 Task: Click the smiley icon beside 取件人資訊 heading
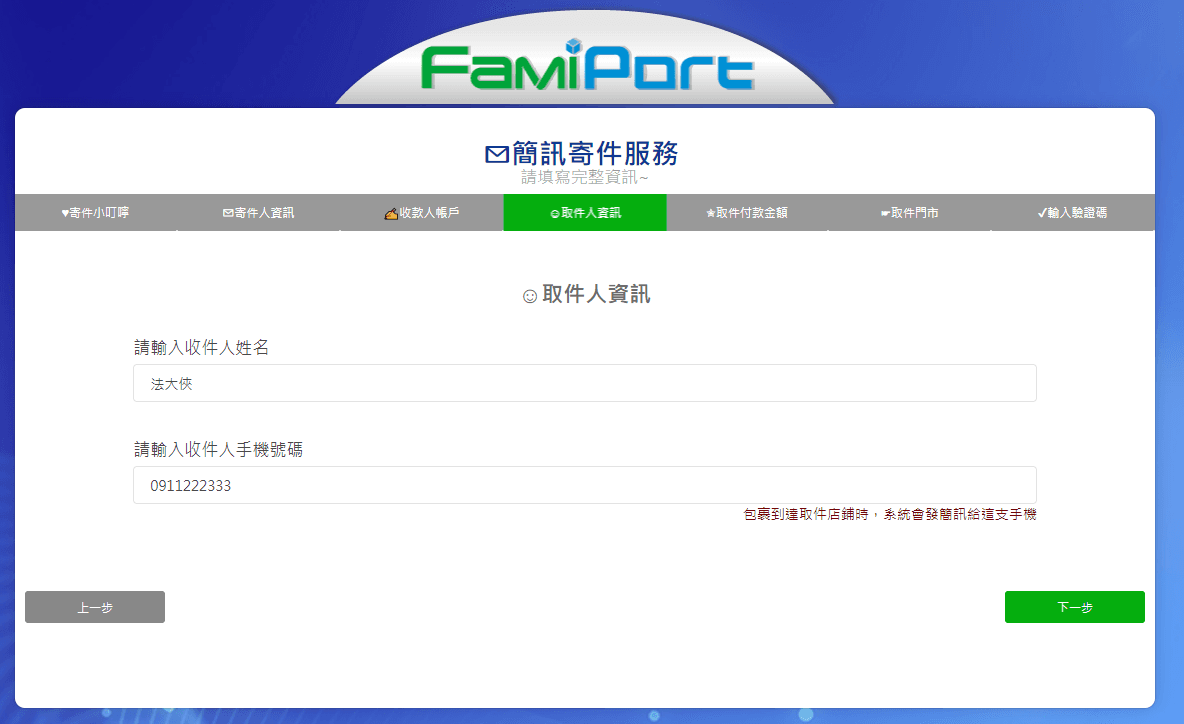(x=530, y=296)
